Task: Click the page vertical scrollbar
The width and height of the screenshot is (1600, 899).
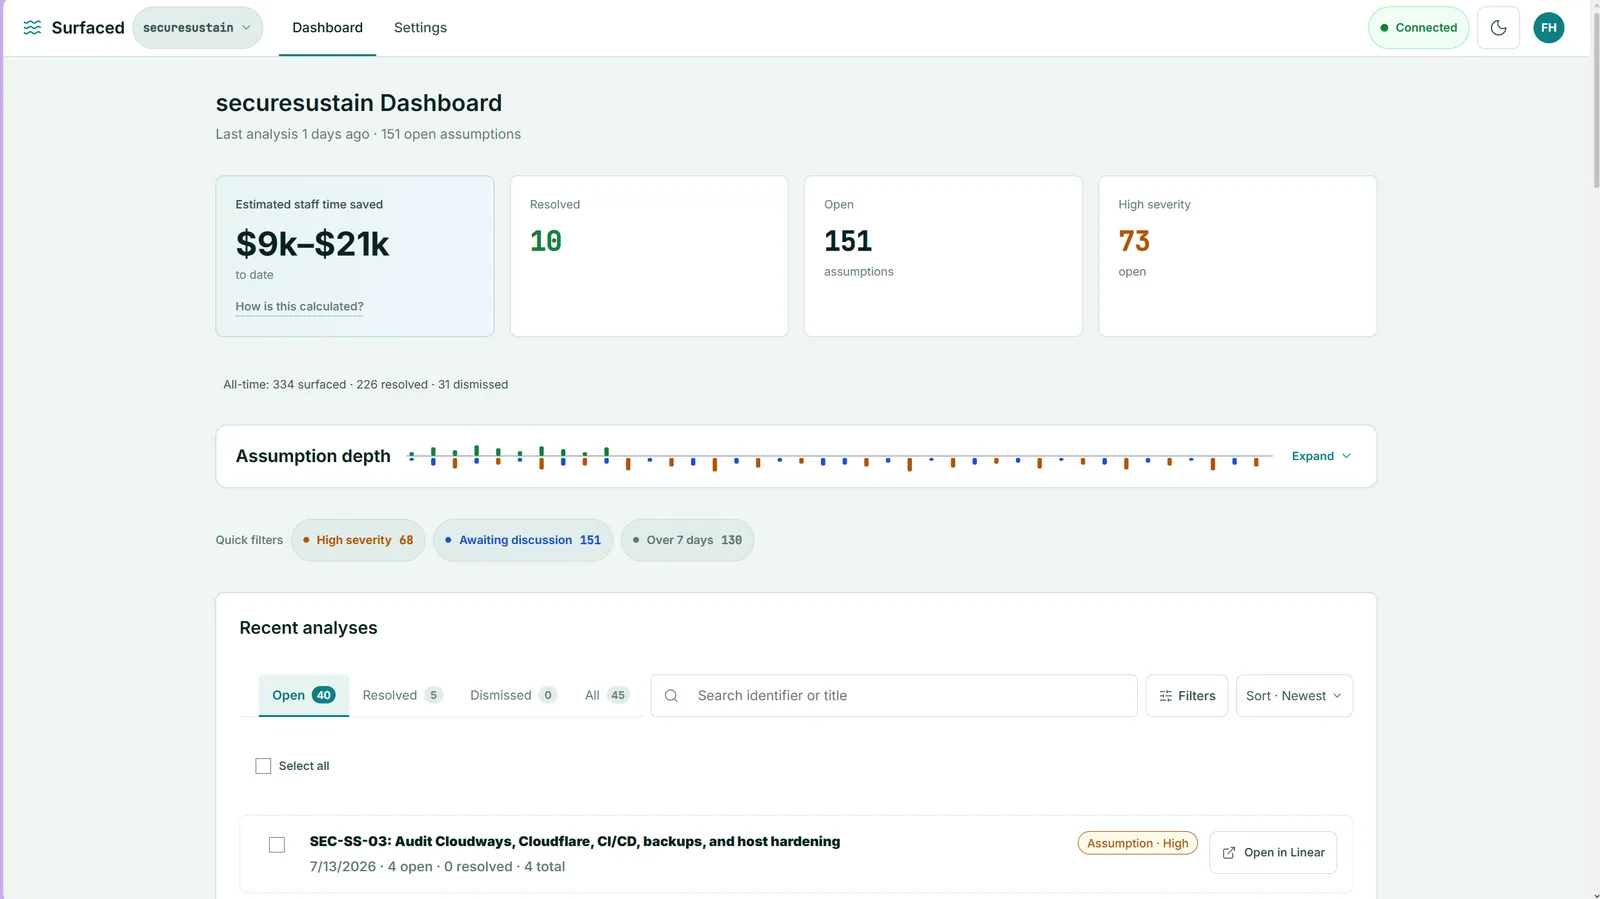Action: coord(1595,100)
